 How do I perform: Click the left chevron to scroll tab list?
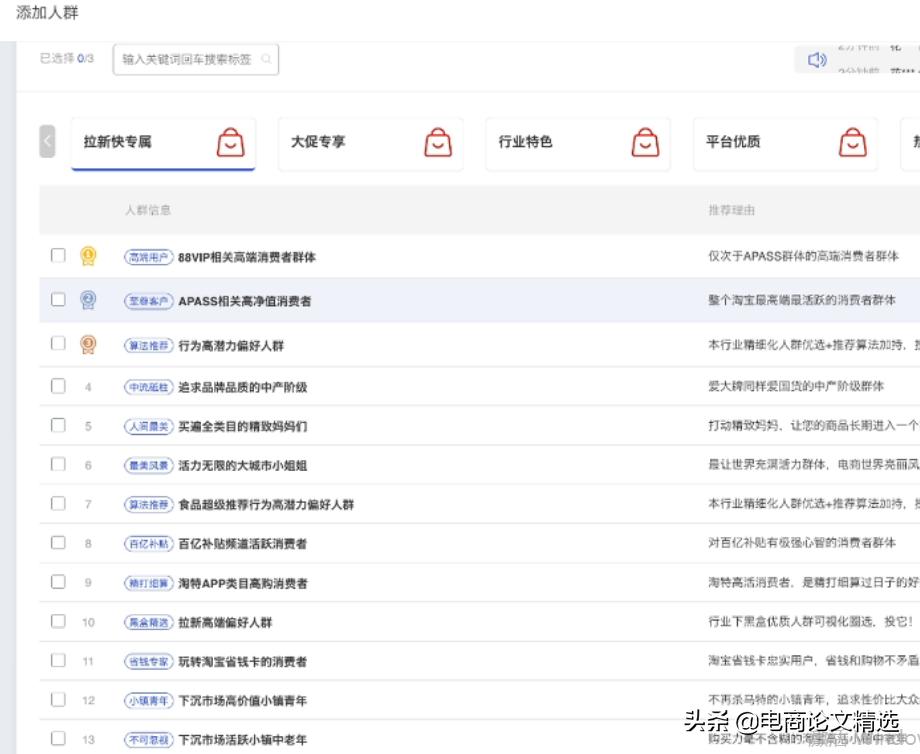47,142
